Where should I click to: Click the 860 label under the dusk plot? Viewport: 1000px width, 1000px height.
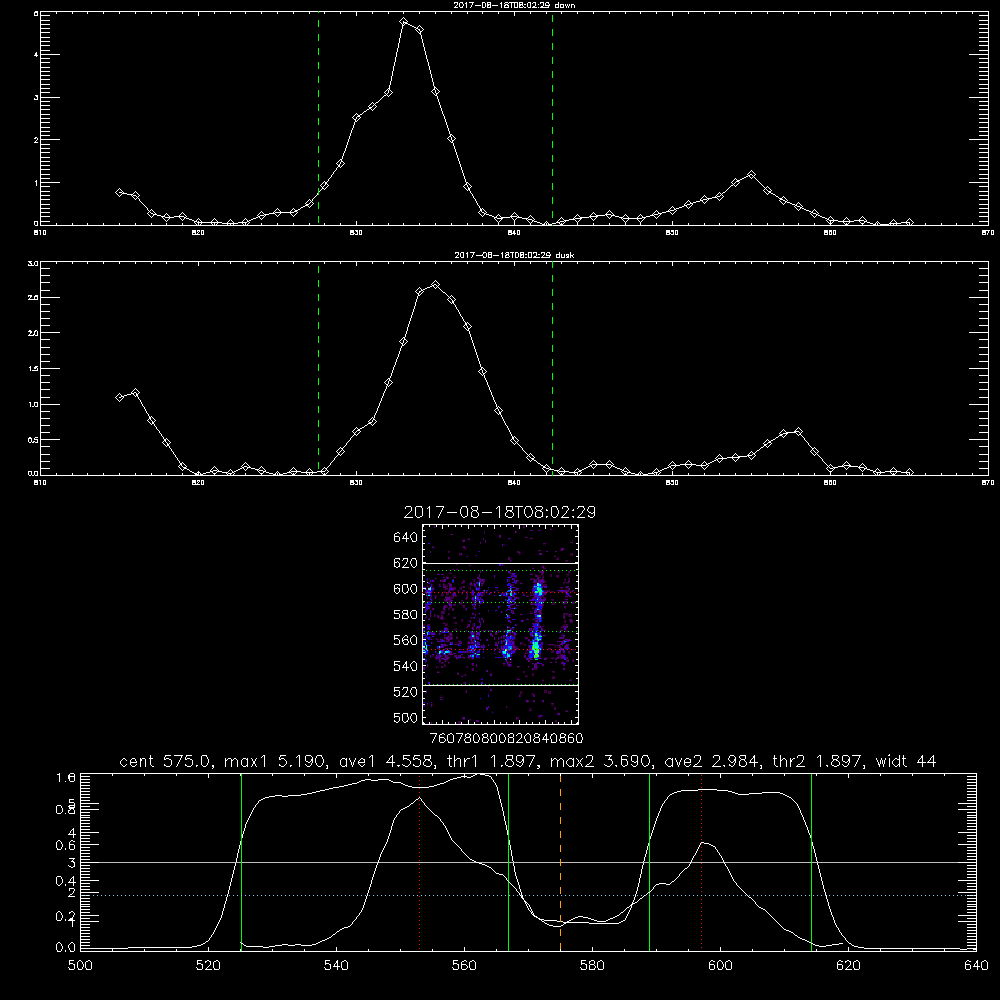pos(830,483)
